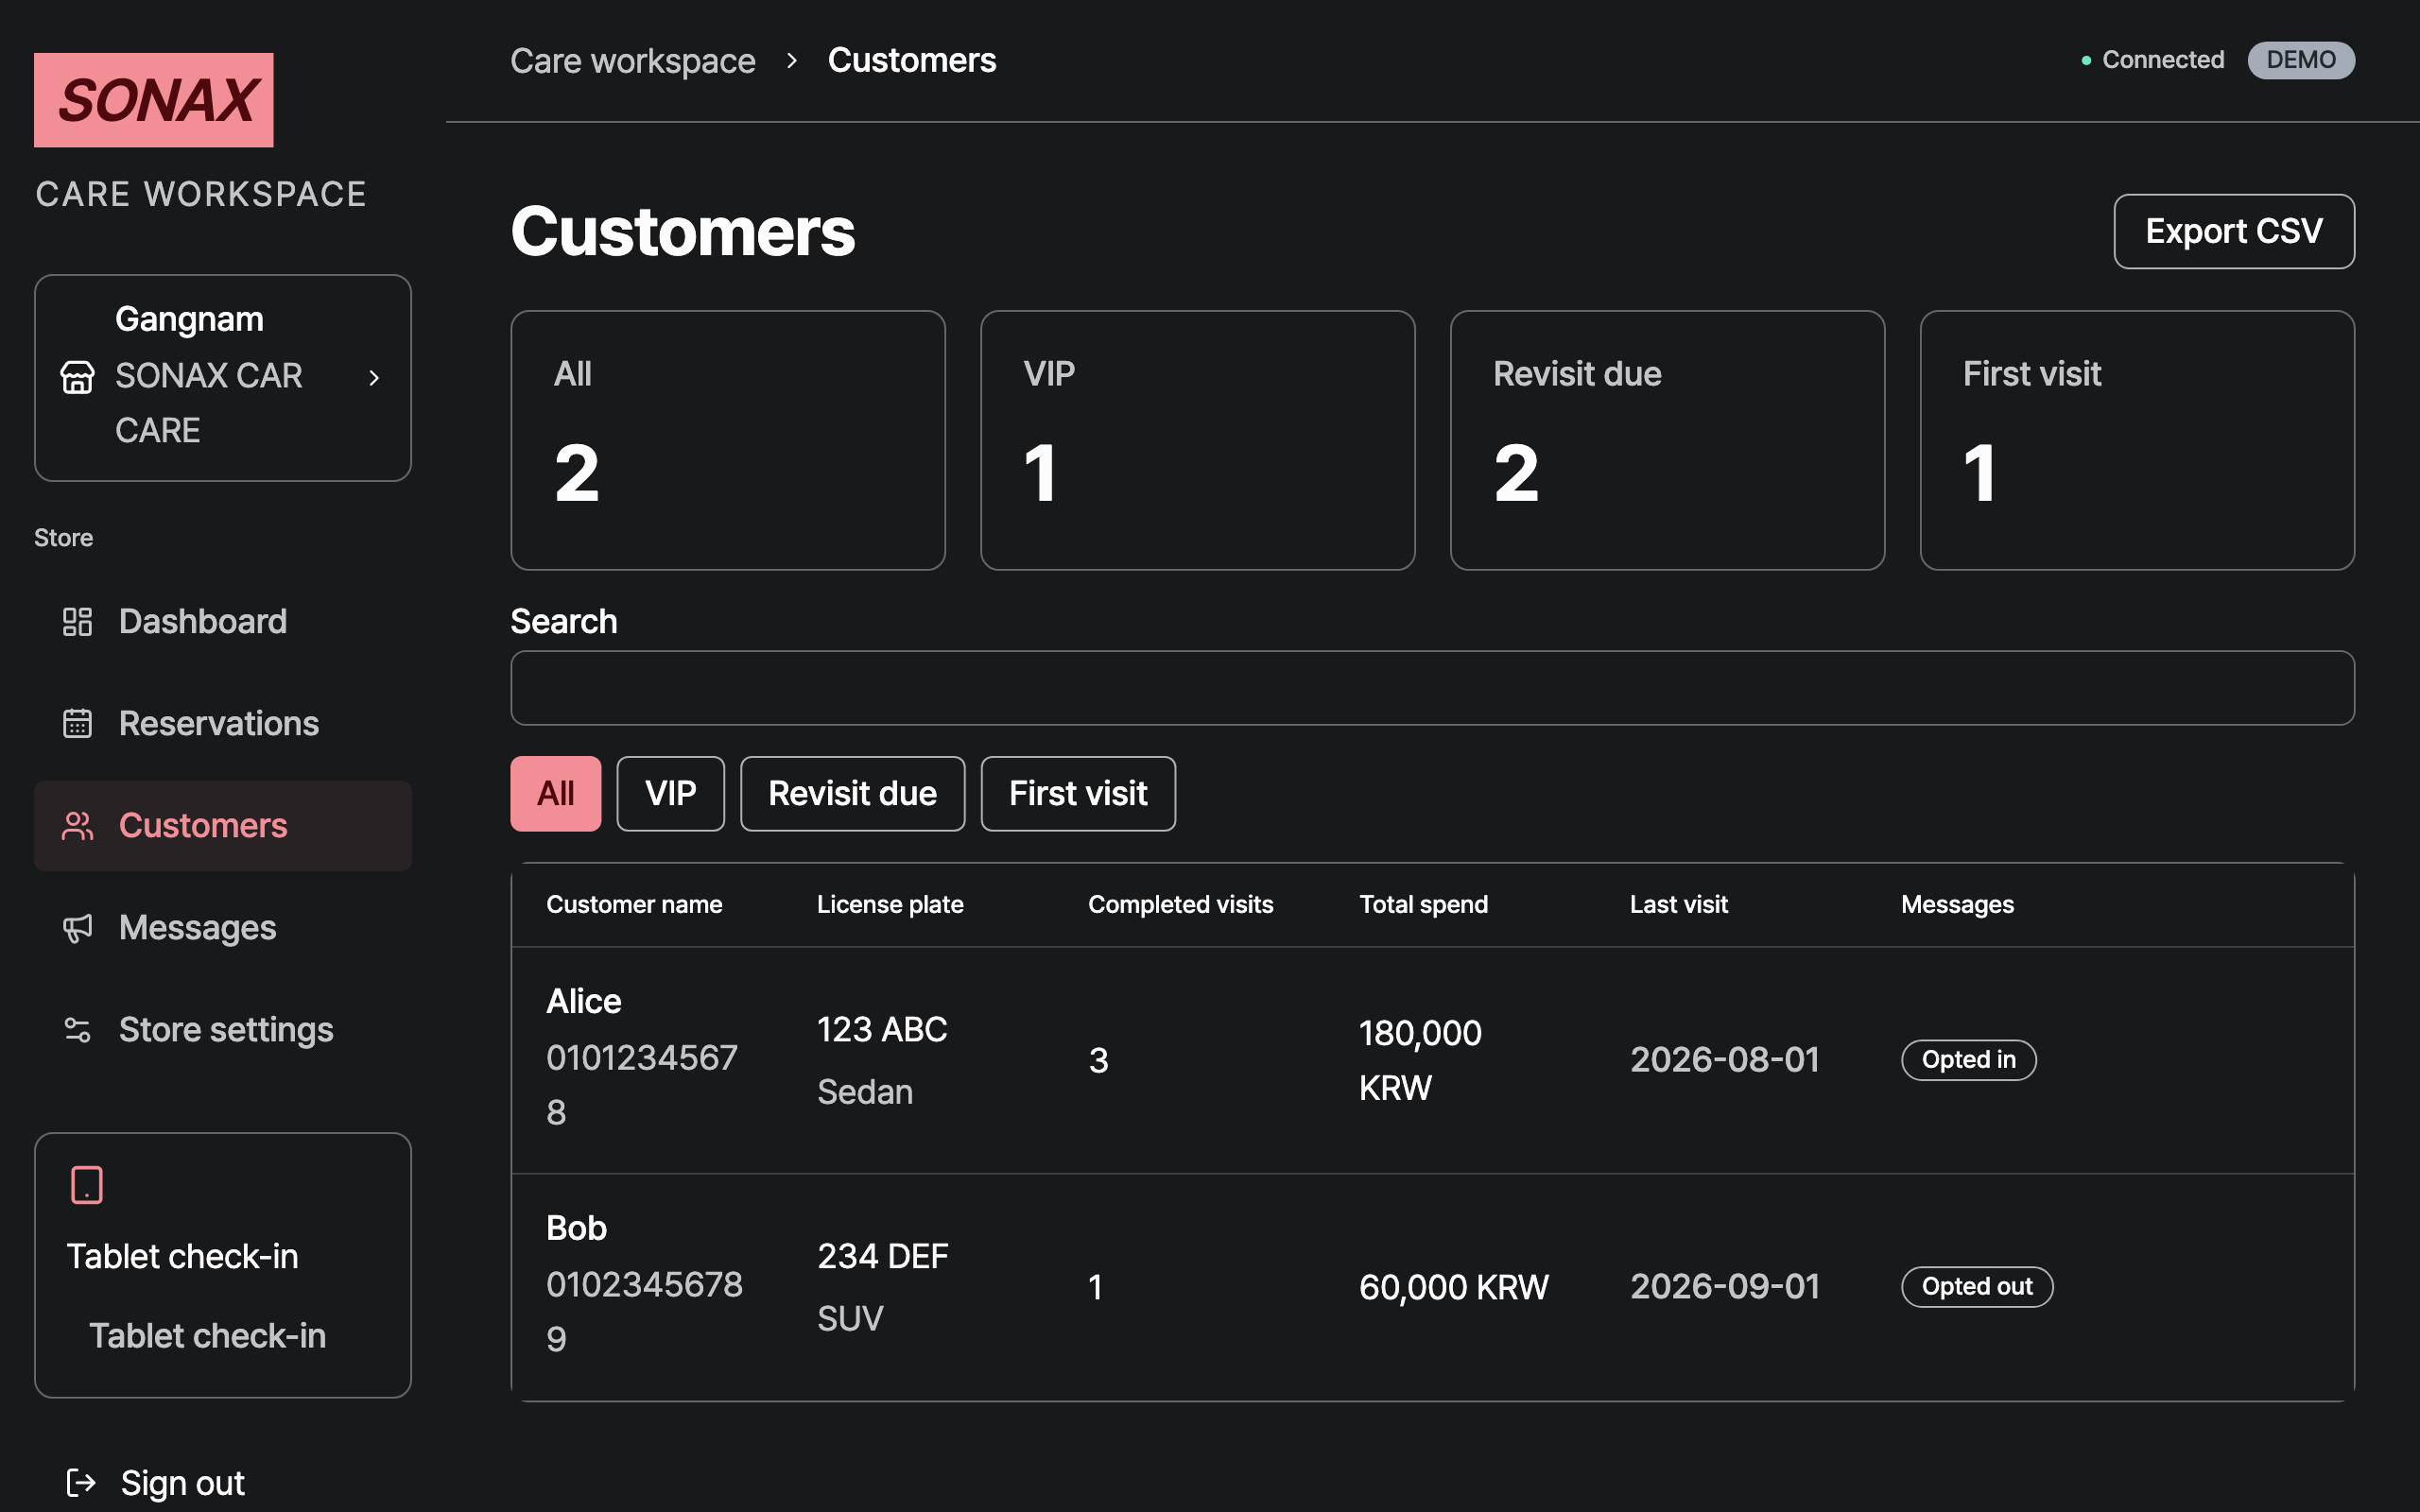The image size is (2420, 1512).
Task: Click the Last visit column header
Action: point(1679,904)
